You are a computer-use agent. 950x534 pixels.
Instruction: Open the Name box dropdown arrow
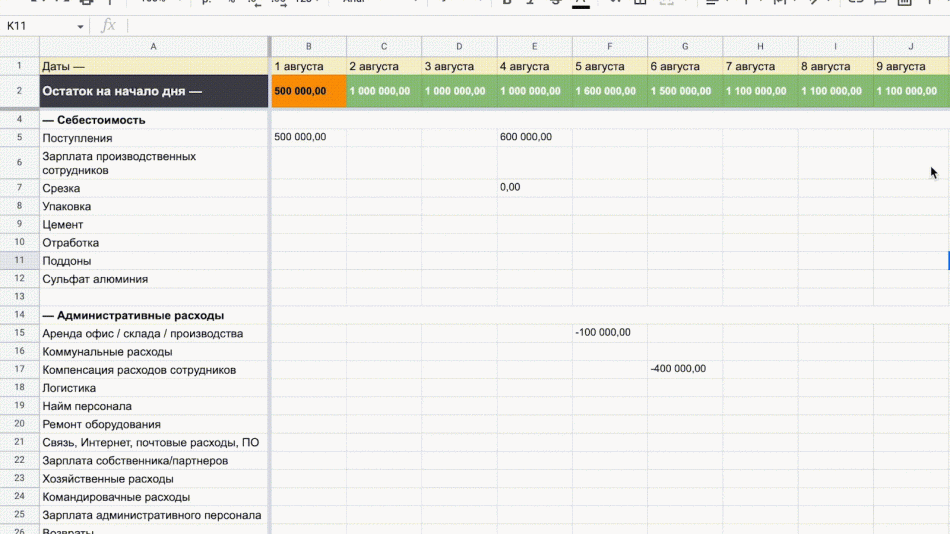coord(80,26)
